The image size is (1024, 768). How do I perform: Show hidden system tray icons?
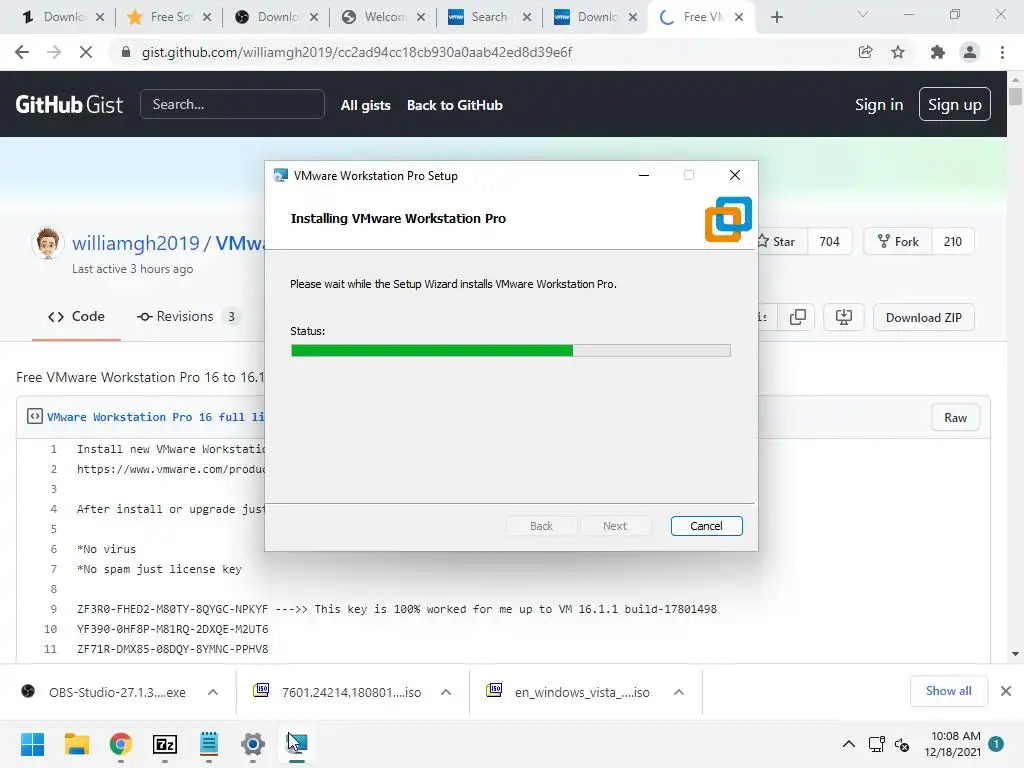[848, 744]
